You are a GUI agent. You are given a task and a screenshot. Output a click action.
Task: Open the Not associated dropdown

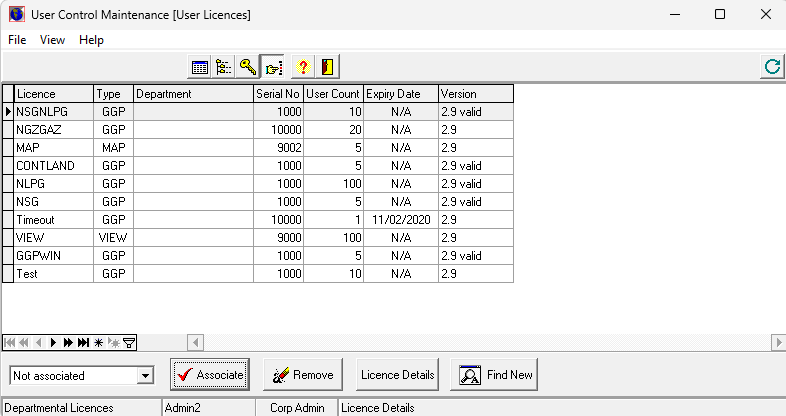pos(145,375)
